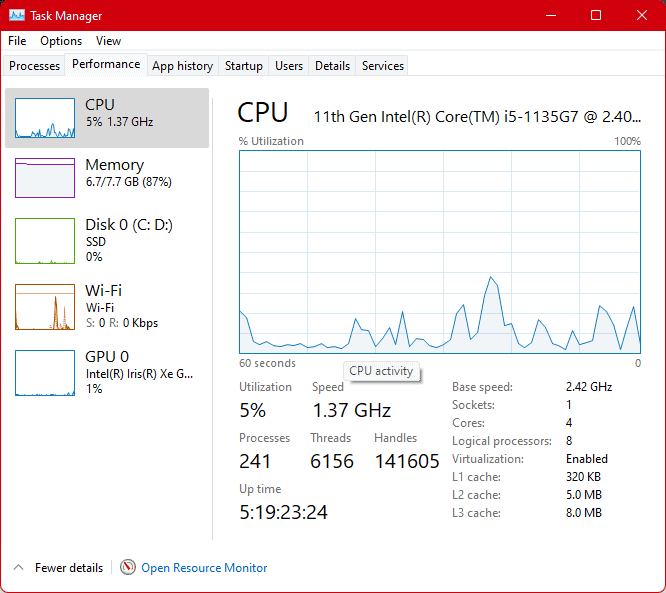Screen dimensions: 666x593
Task: Select the GPU 0 mini graph thumbnail
Action: (x=45, y=373)
